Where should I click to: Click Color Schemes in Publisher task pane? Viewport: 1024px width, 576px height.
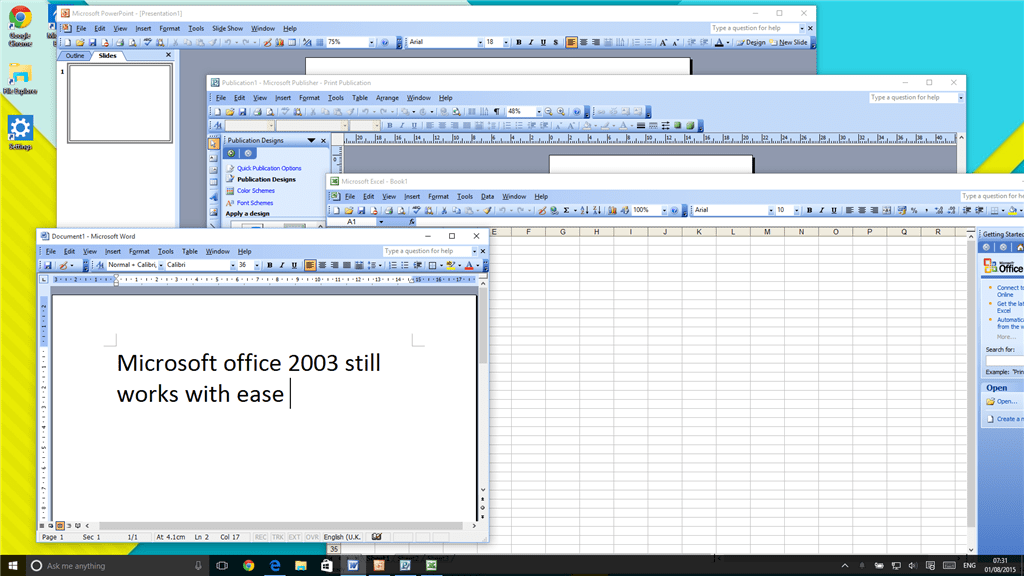click(x=255, y=191)
